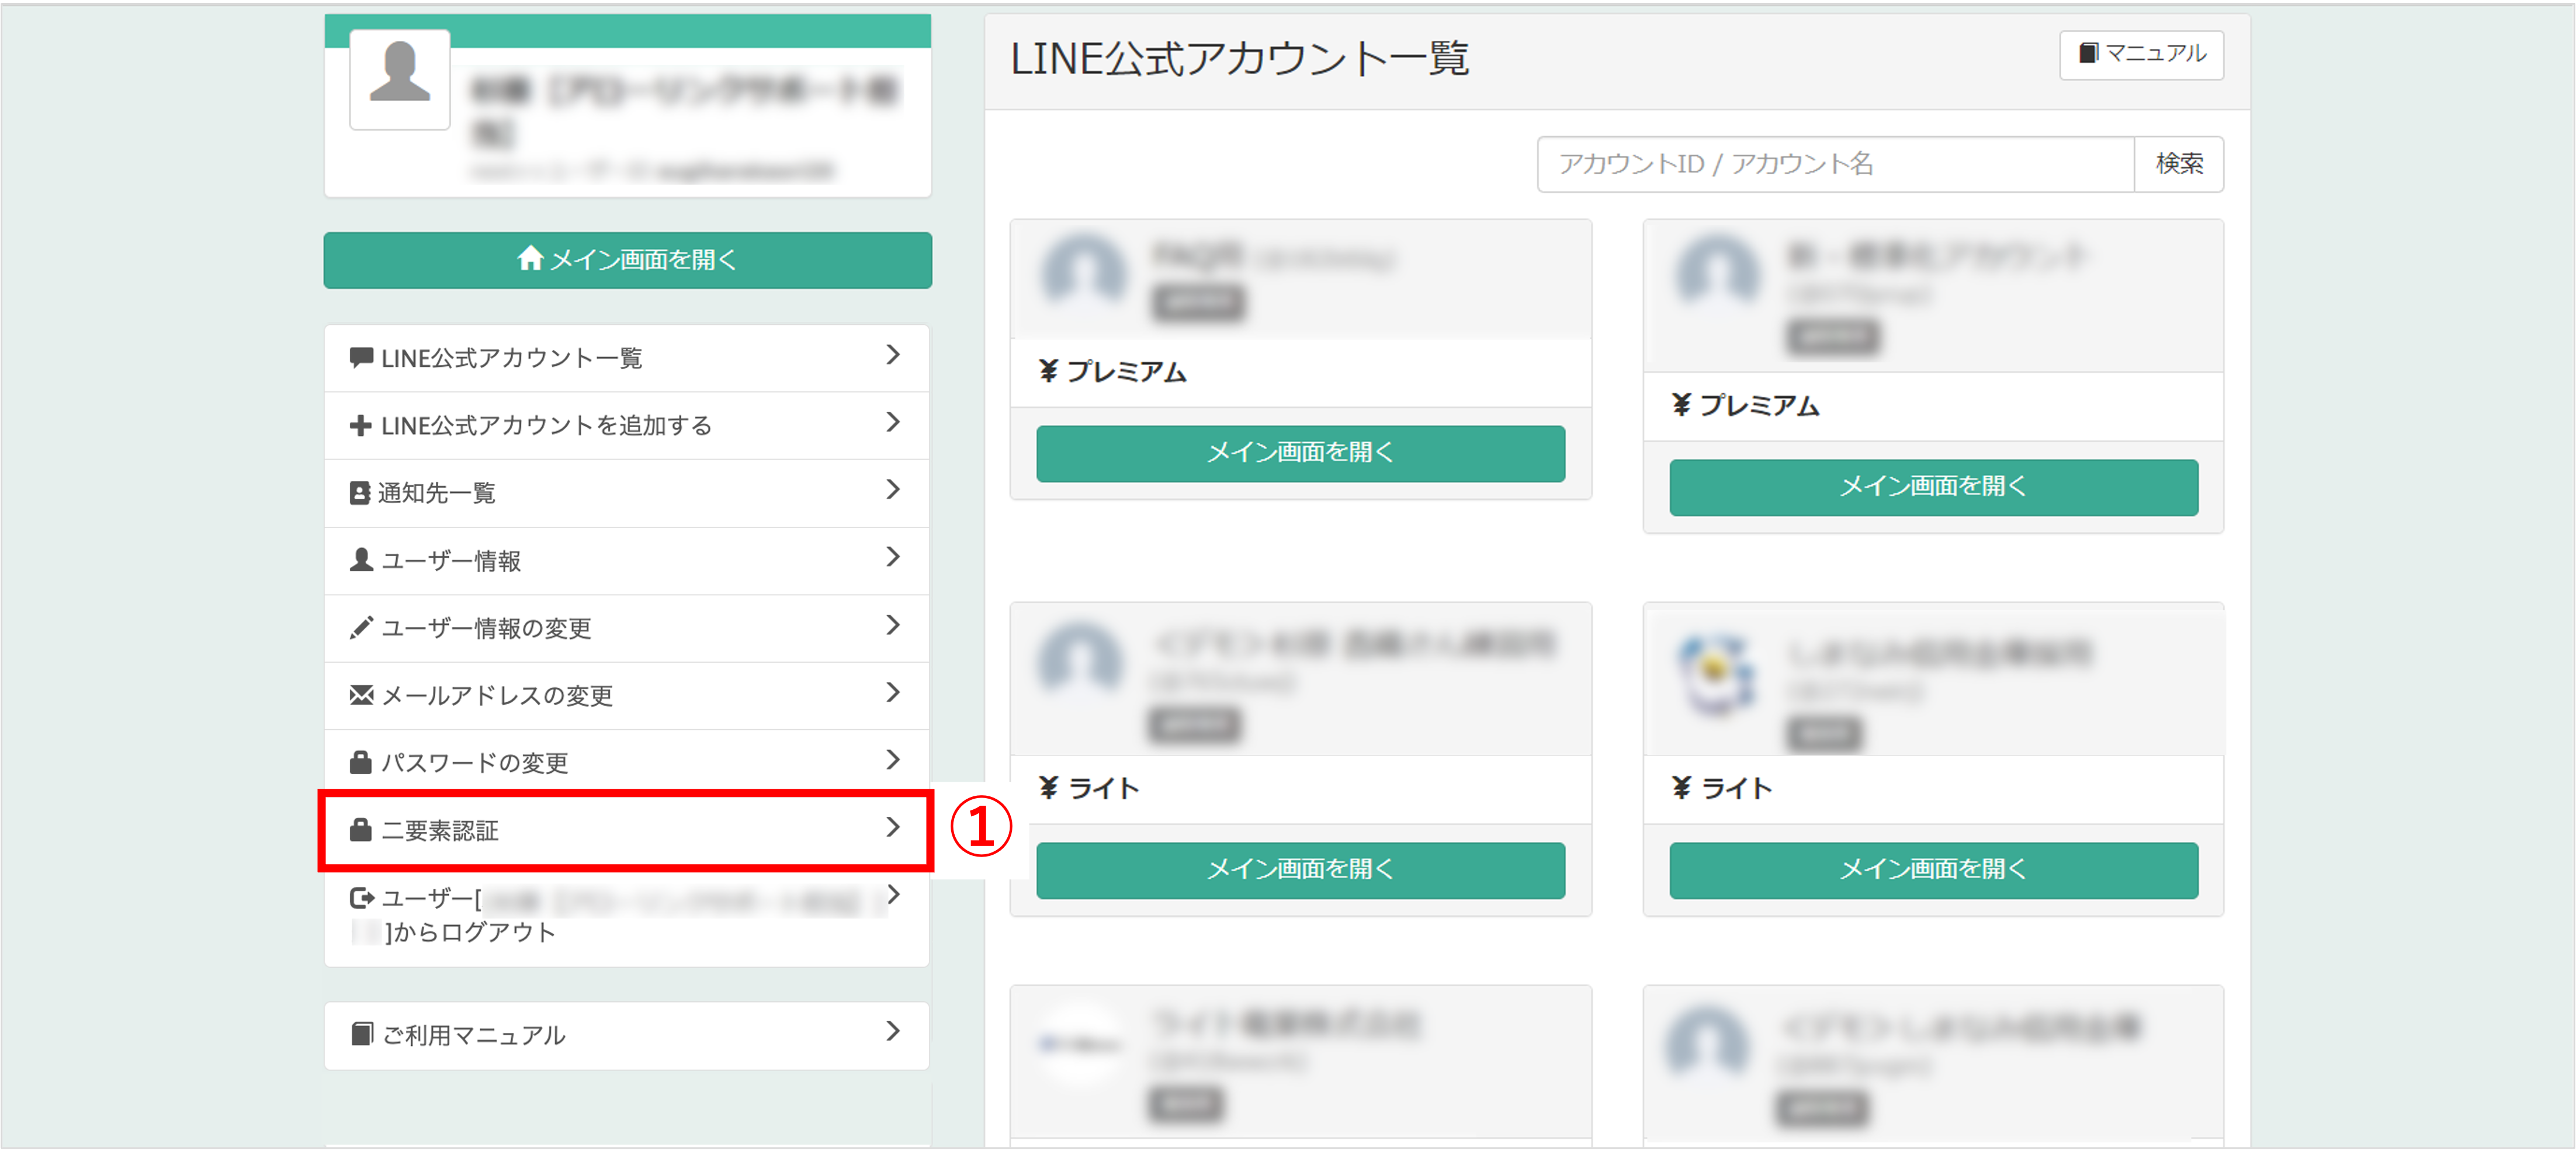
Task: Click the lock icon beside パスワードの変更
Action: pos(361,762)
